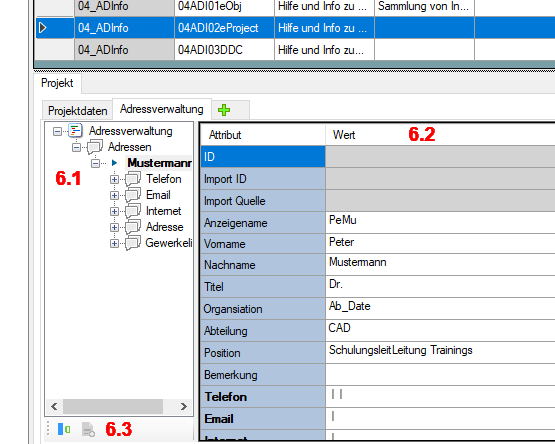This screenshot has height=444, width=555.
Task: Click the row-selector arrow of 04ADI02eProject
Action: click(x=43, y=28)
